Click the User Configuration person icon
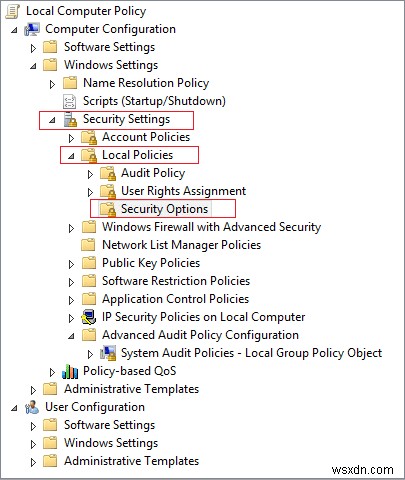Image resolution: width=405 pixels, height=480 pixels. [x=32, y=407]
